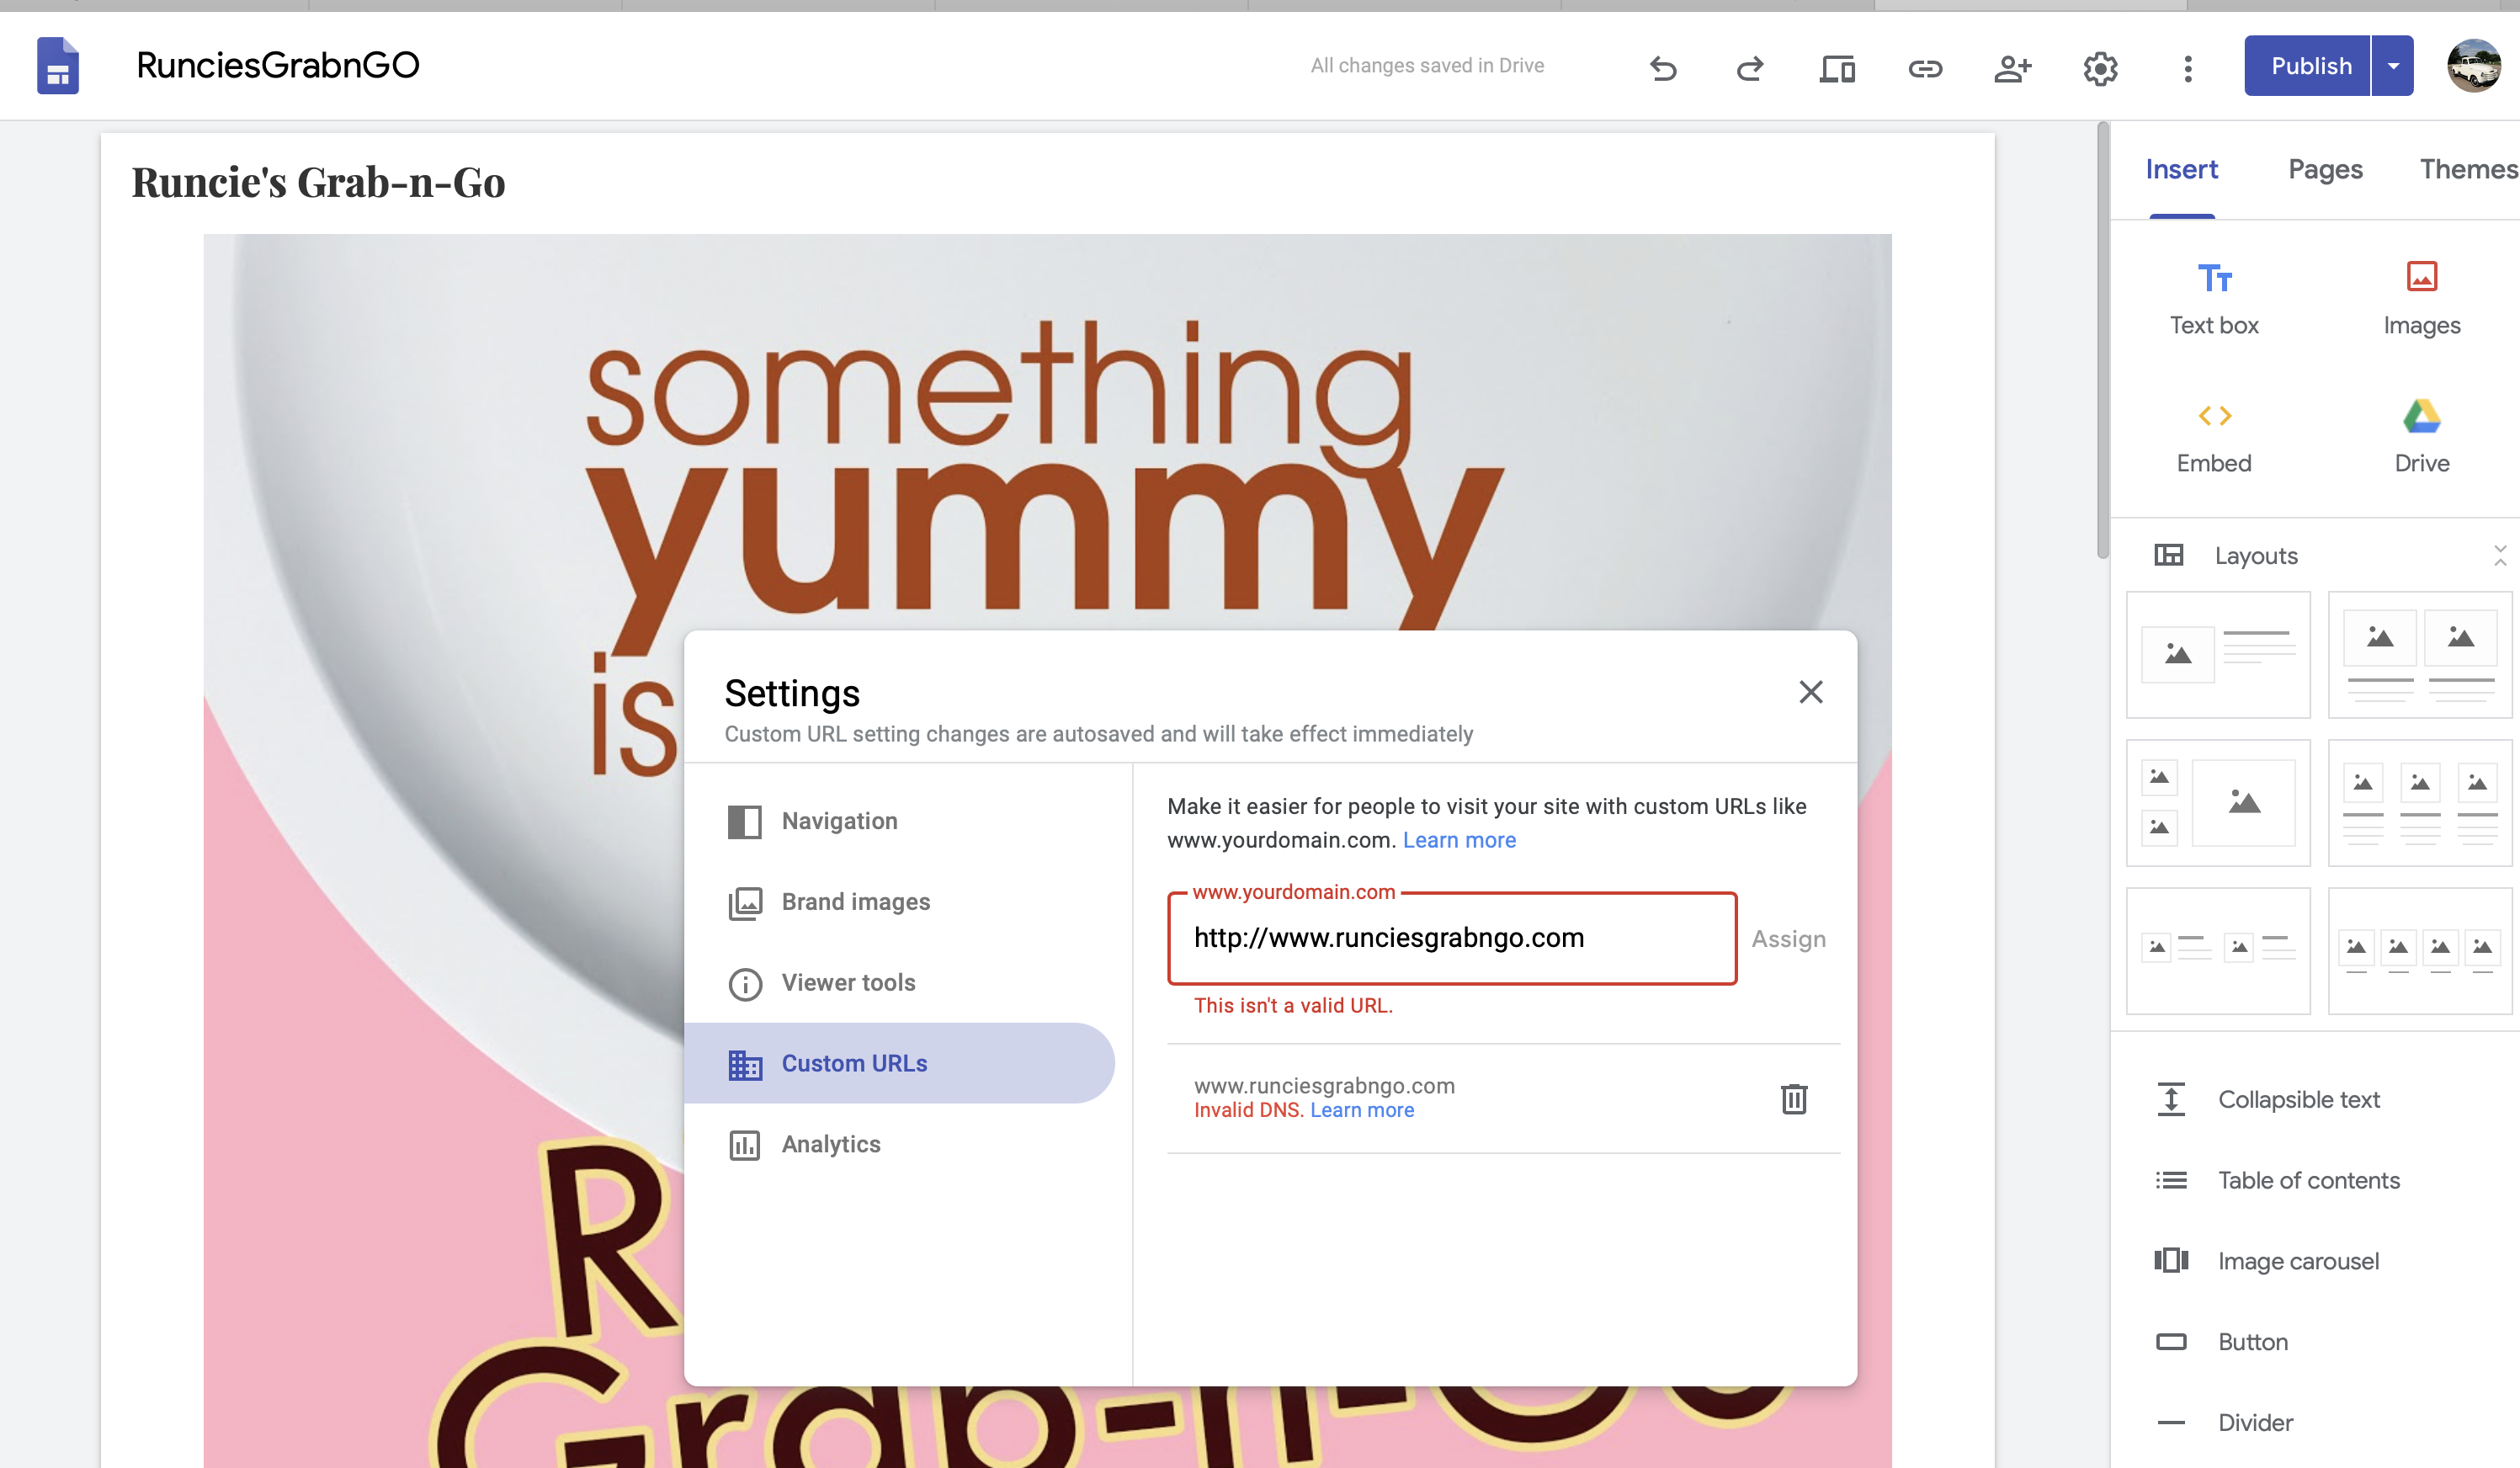Viewport: 2520px width, 1468px height.
Task: Switch to the Pages tab
Action: [x=2326, y=169]
